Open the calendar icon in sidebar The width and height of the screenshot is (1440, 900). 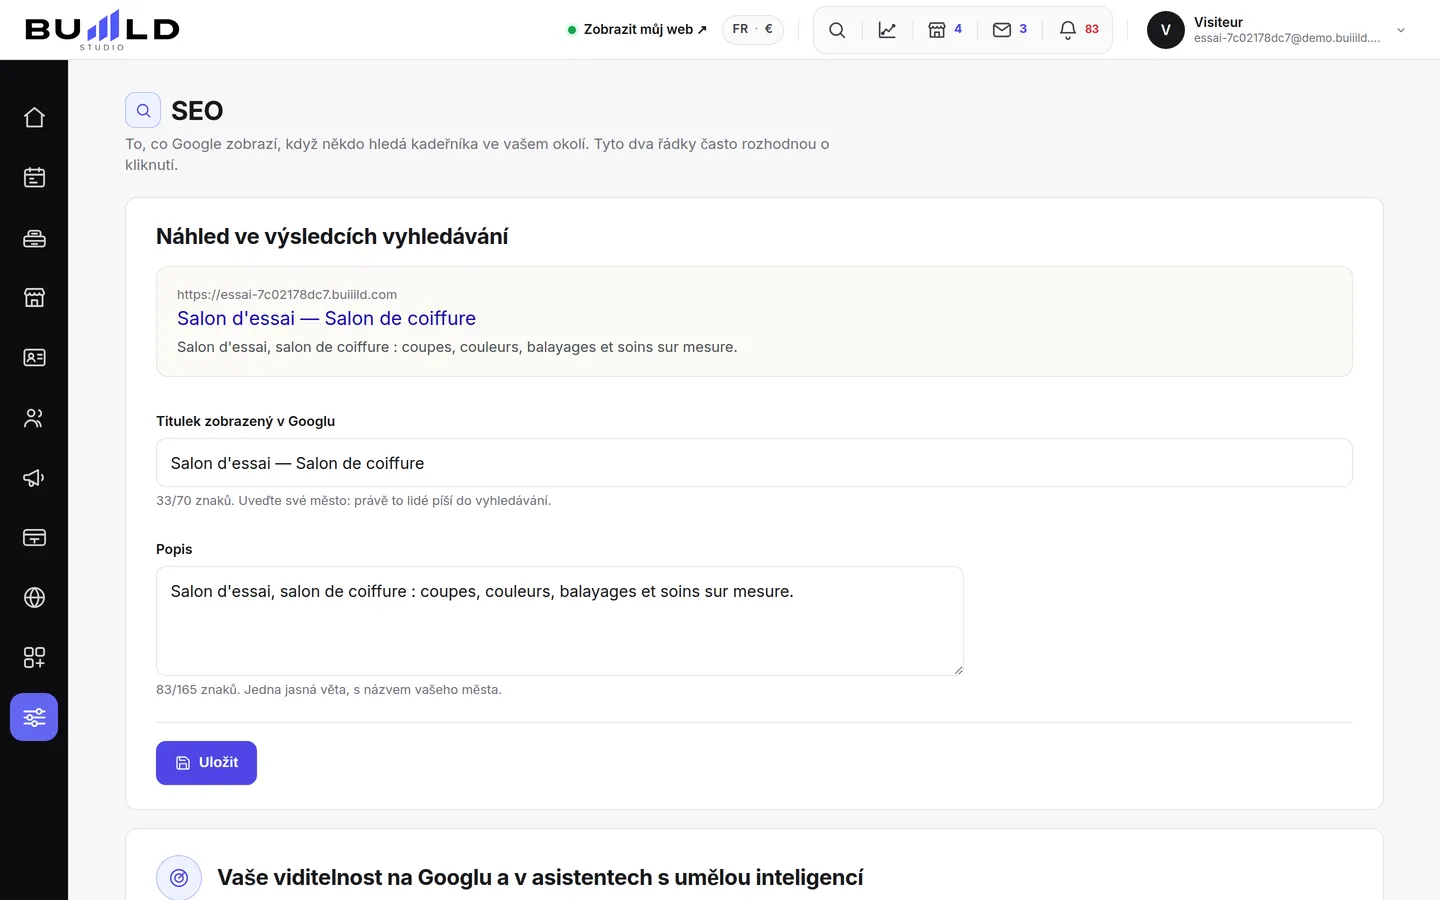coord(34,178)
